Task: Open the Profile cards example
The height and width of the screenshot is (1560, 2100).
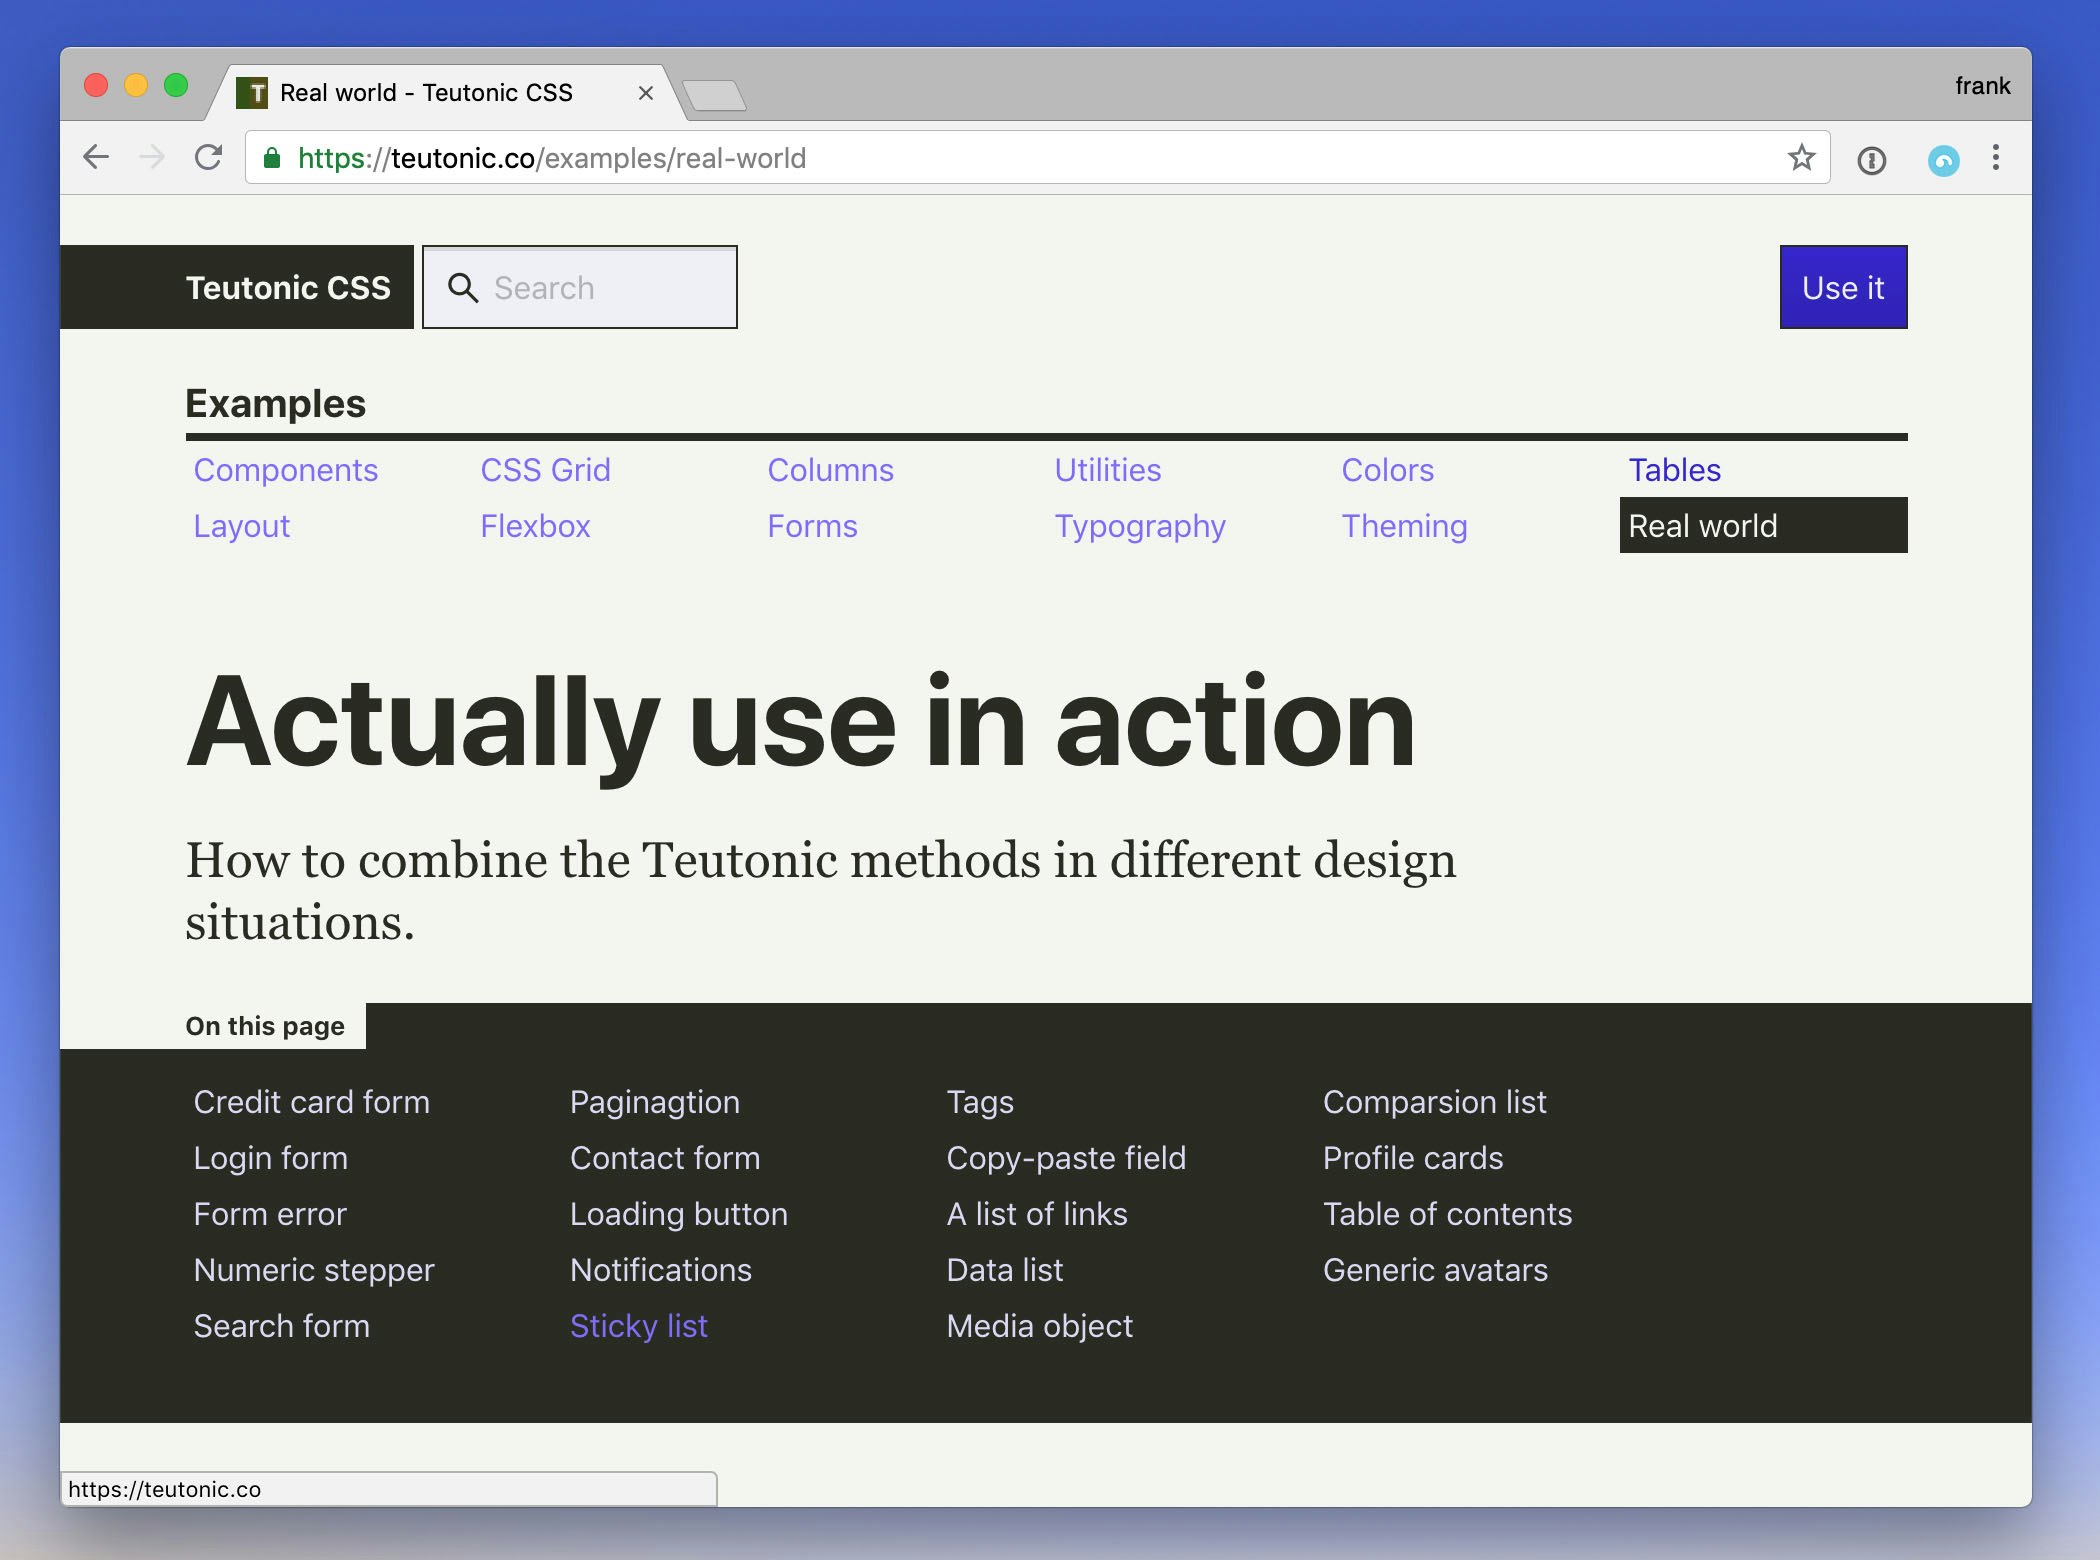Action: tap(1413, 1157)
